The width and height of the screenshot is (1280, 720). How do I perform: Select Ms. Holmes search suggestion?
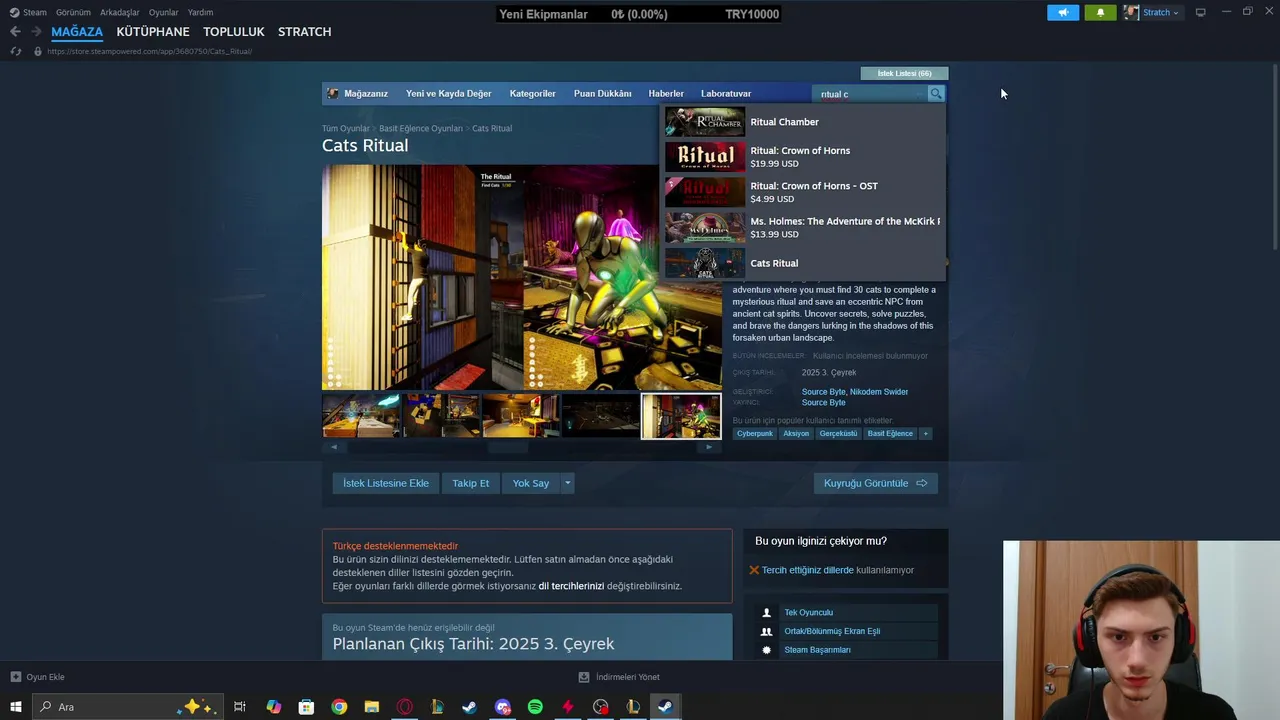[804, 227]
